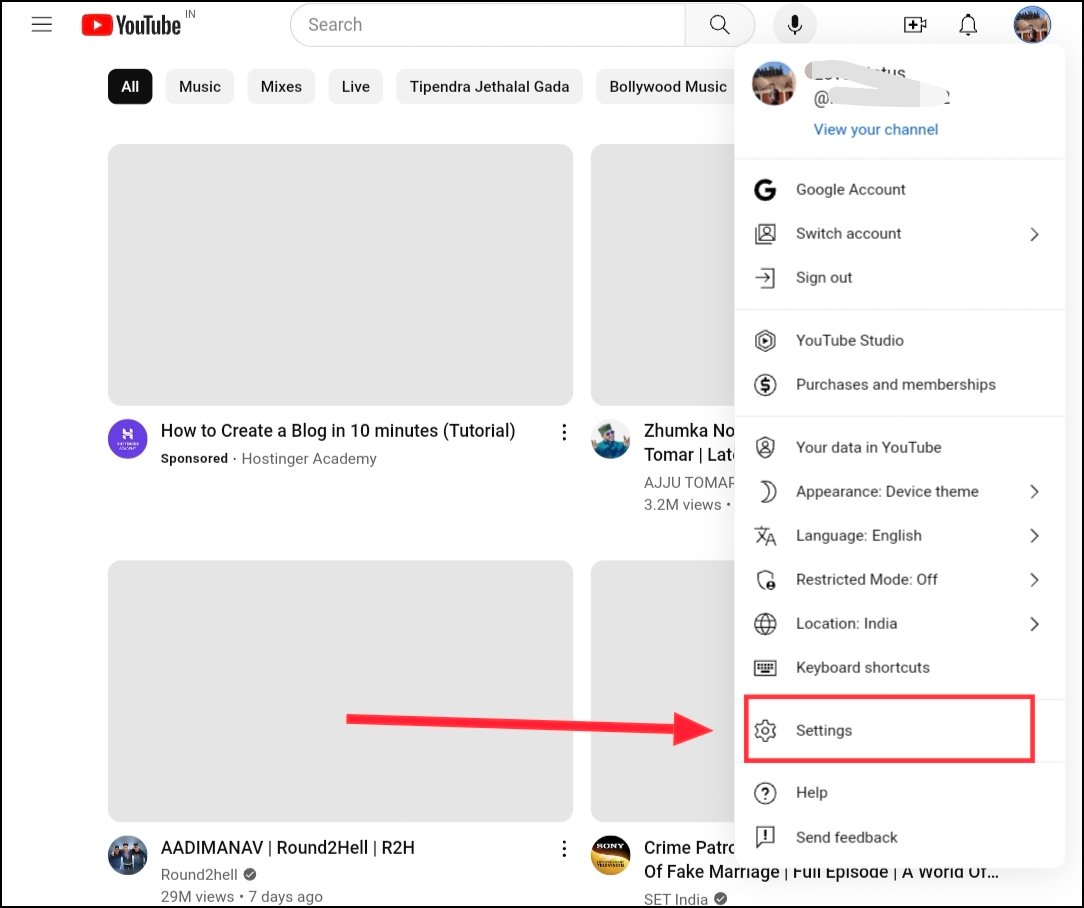
Task: Click the Appearance moon icon
Action: (767, 492)
